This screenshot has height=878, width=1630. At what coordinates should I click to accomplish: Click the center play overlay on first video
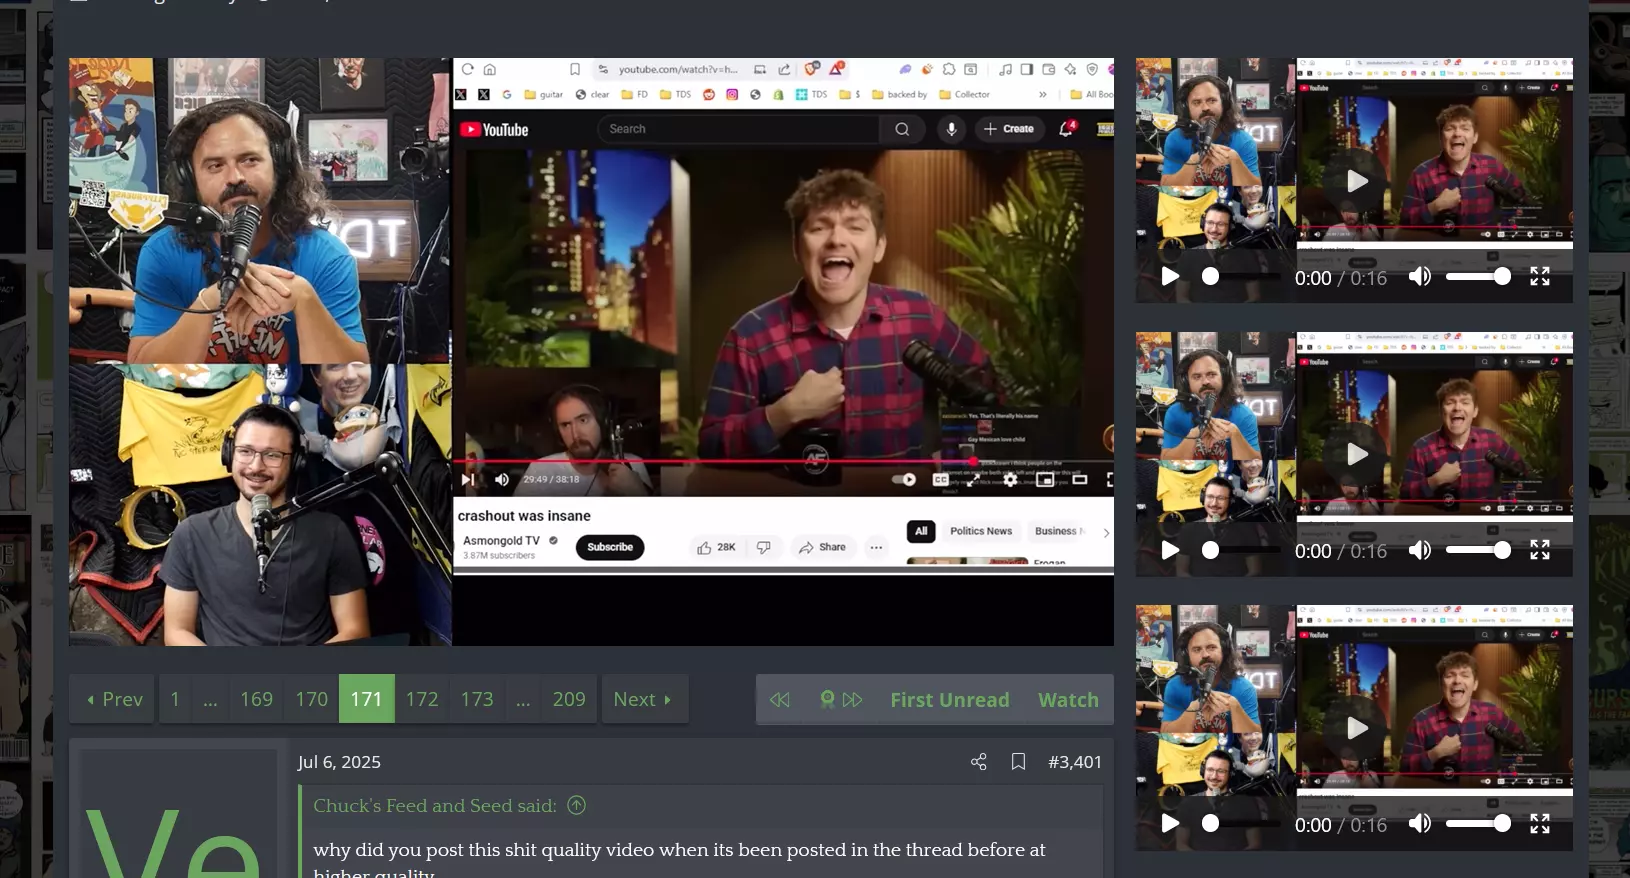1356,181
